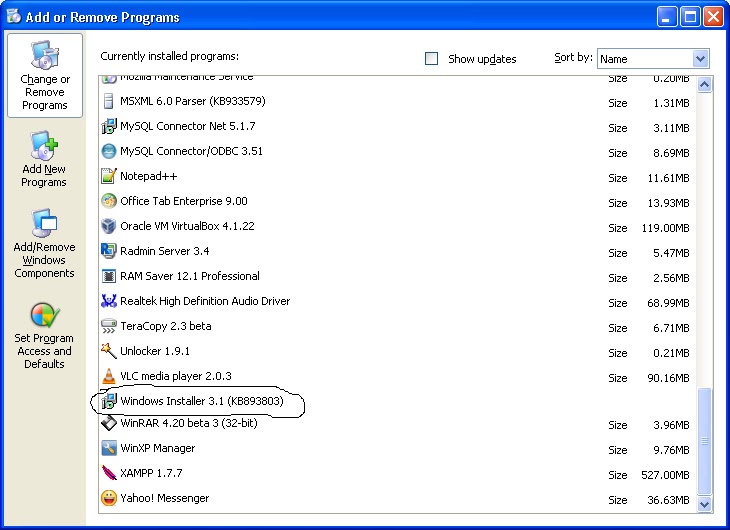Select the XAMPP 1.7.7 entry
The image size is (730, 530).
396,474
